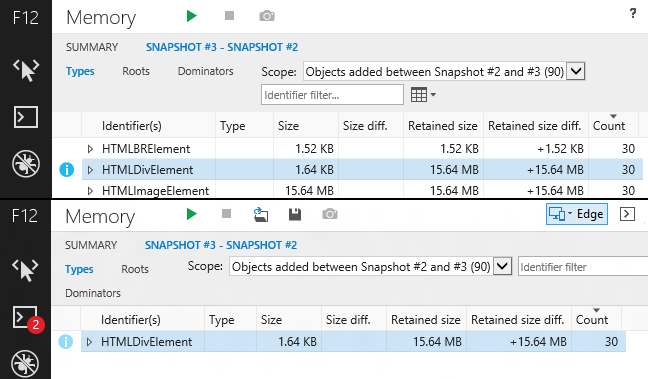Click +1.52 KB retained size diff cell
The image size is (648, 379).
(560, 149)
